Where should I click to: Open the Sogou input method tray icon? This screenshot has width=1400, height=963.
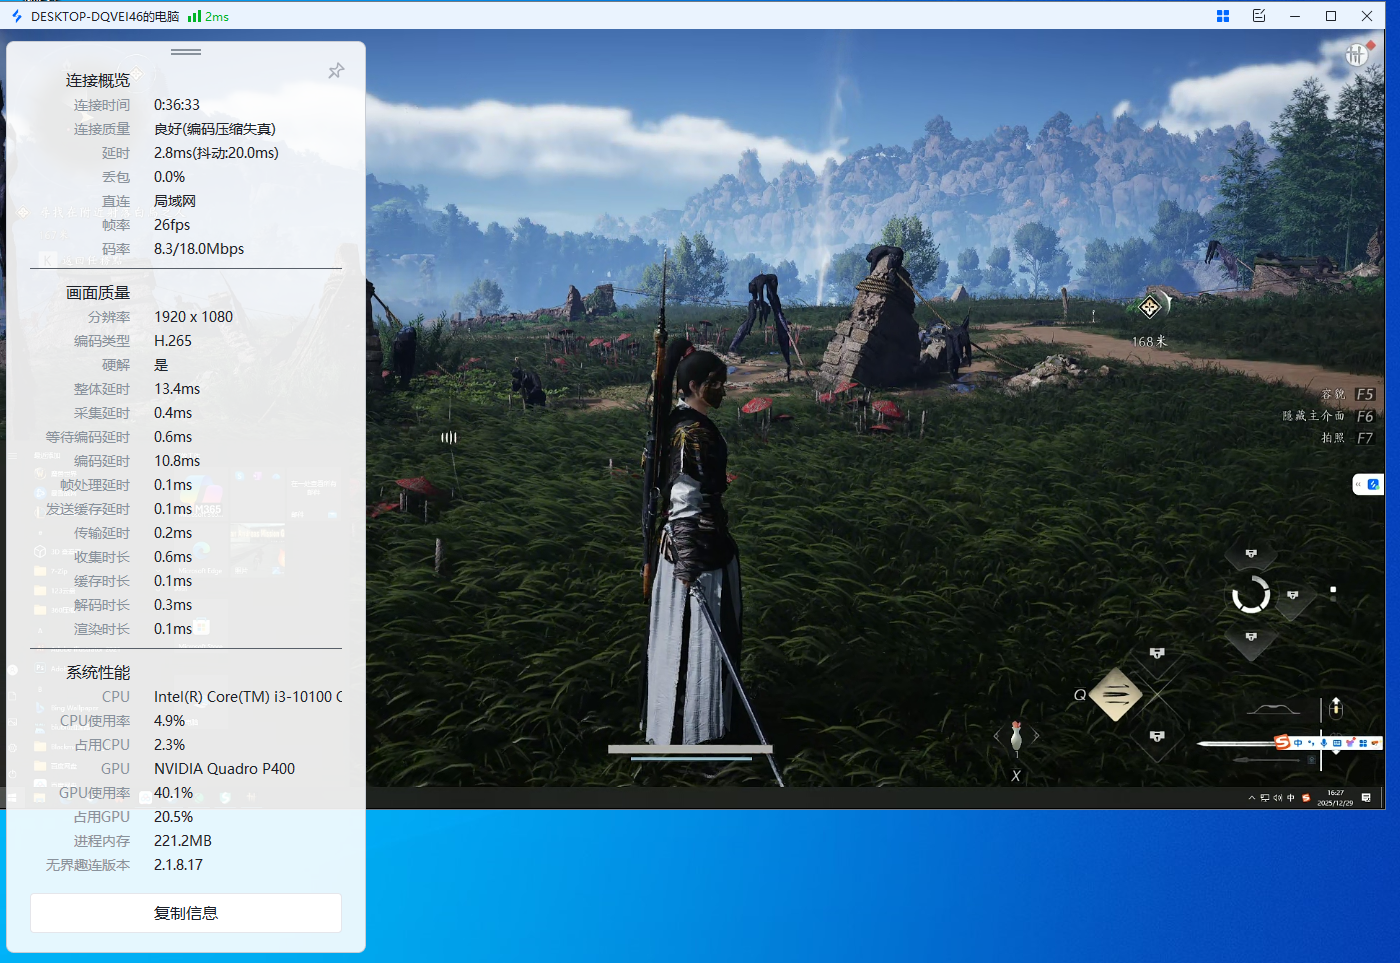1306,798
